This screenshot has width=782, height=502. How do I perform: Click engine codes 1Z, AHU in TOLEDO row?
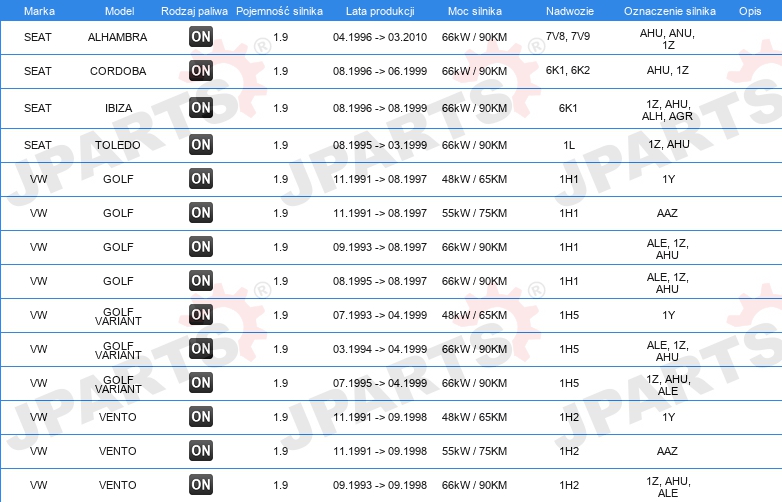pos(669,144)
